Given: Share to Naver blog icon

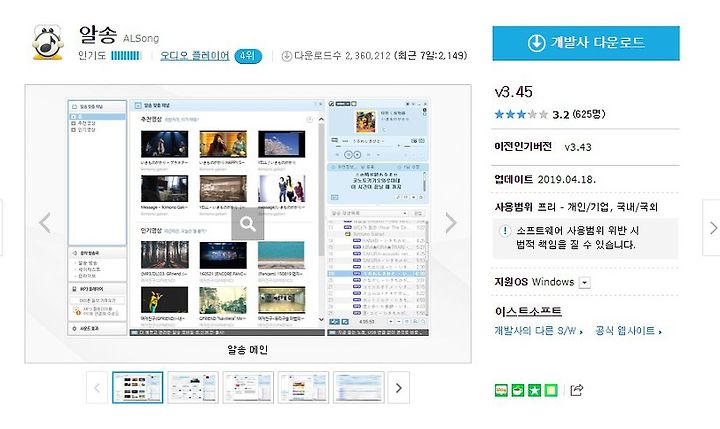Looking at the screenshot, I should click(x=501, y=390).
